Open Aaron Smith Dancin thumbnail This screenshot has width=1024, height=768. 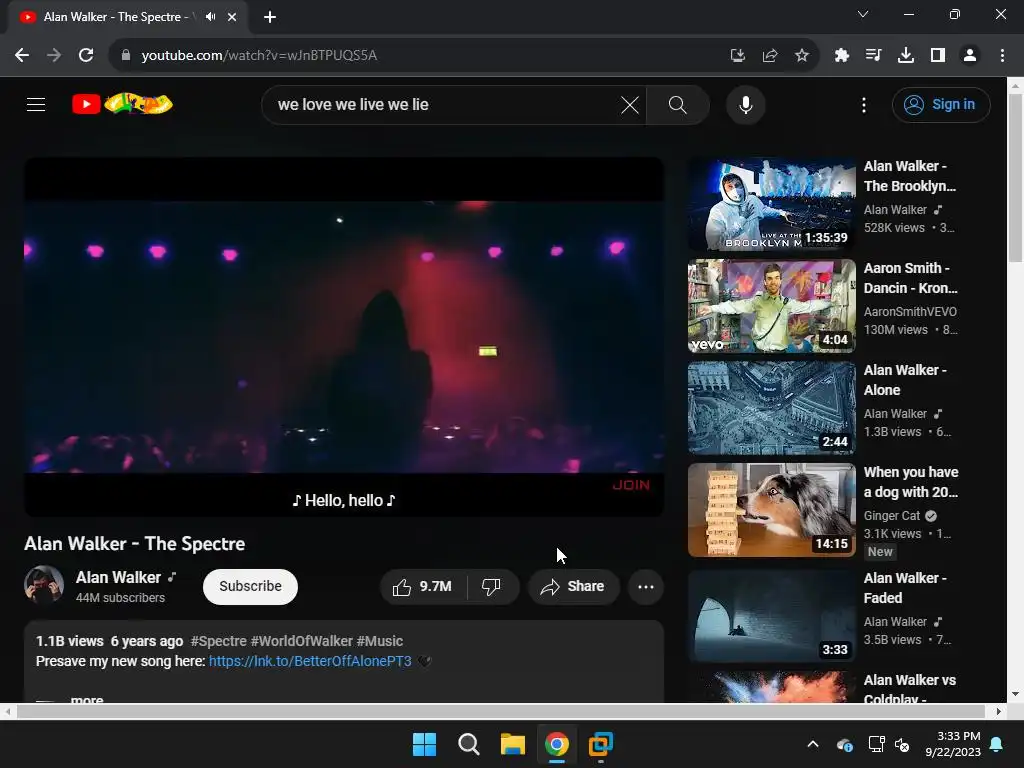772,306
